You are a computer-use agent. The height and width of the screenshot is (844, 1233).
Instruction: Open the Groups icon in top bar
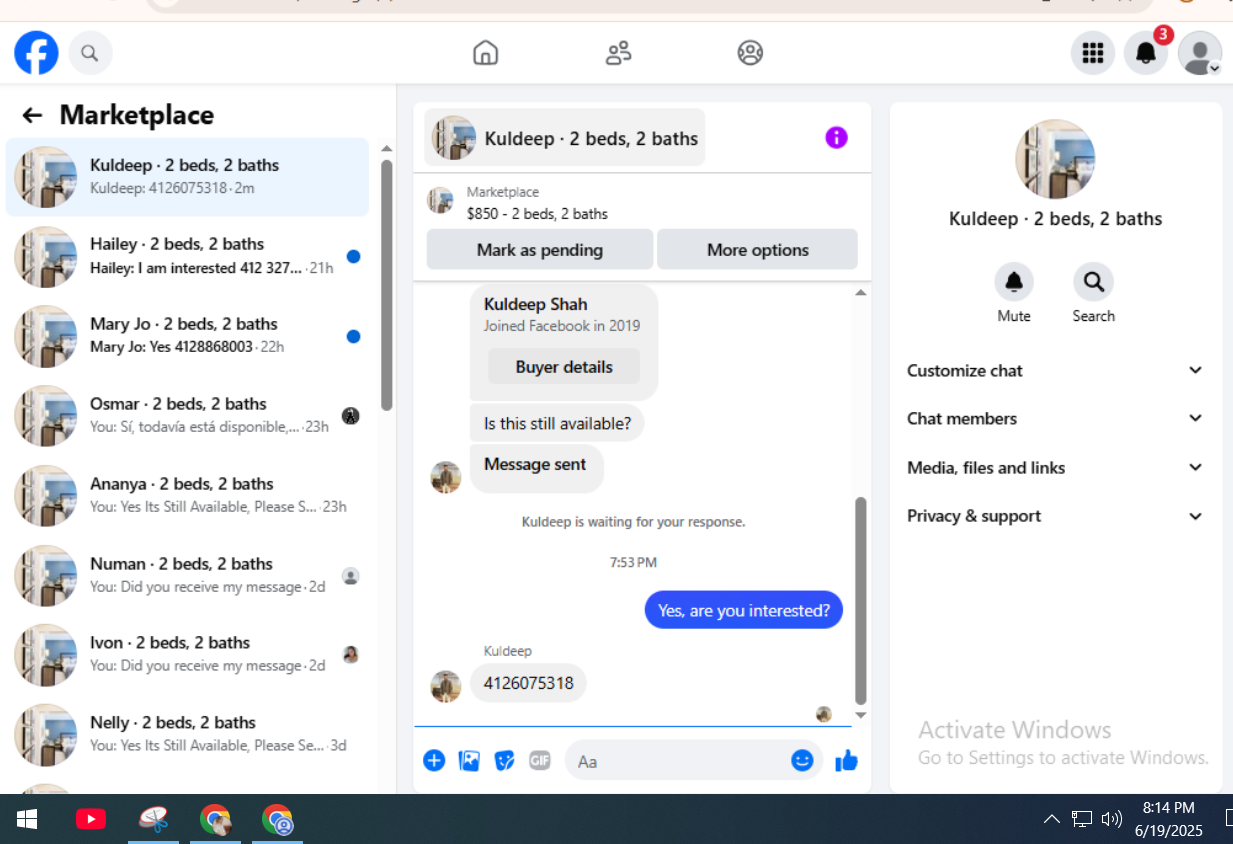[750, 53]
